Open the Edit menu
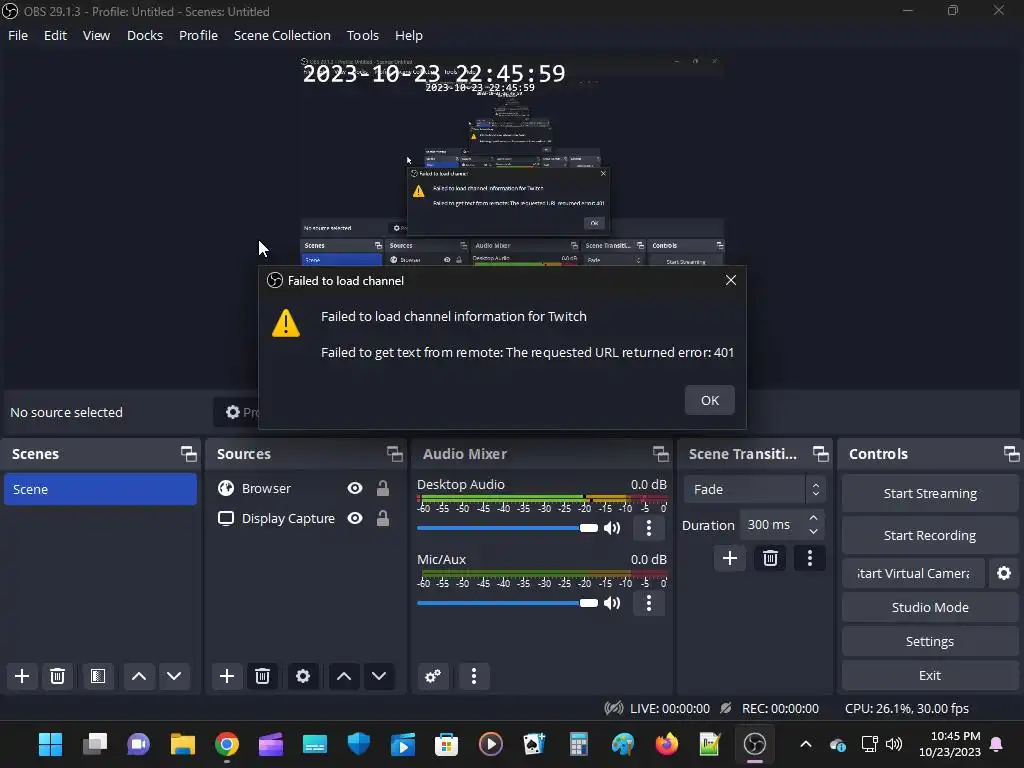The height and width of the screenshot is (768, 1024). click(56, 35)
